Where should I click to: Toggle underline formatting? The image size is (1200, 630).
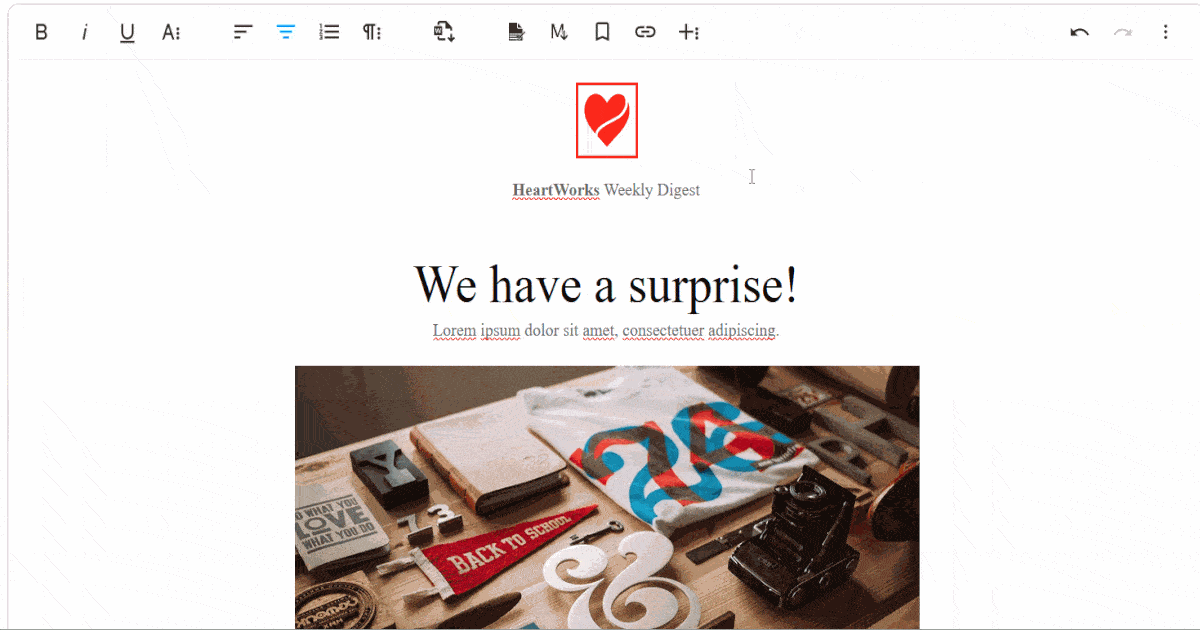[127, 32]
